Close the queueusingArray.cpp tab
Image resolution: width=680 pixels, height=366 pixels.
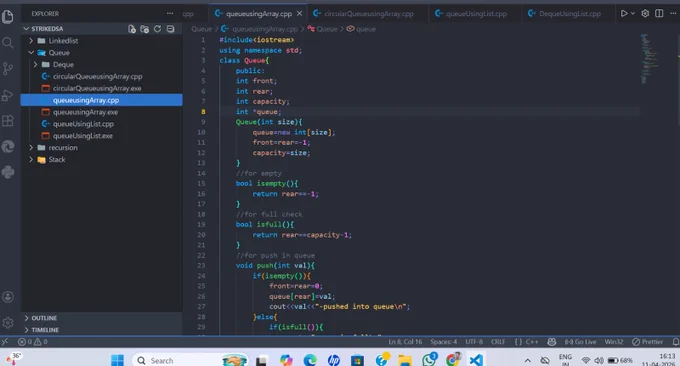tap(299, 14)
